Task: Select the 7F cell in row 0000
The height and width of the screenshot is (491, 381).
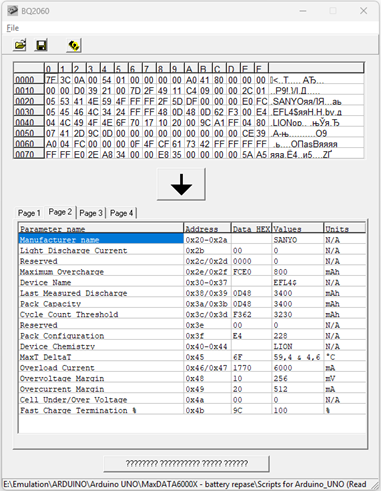Action: (x=51, y=80)
